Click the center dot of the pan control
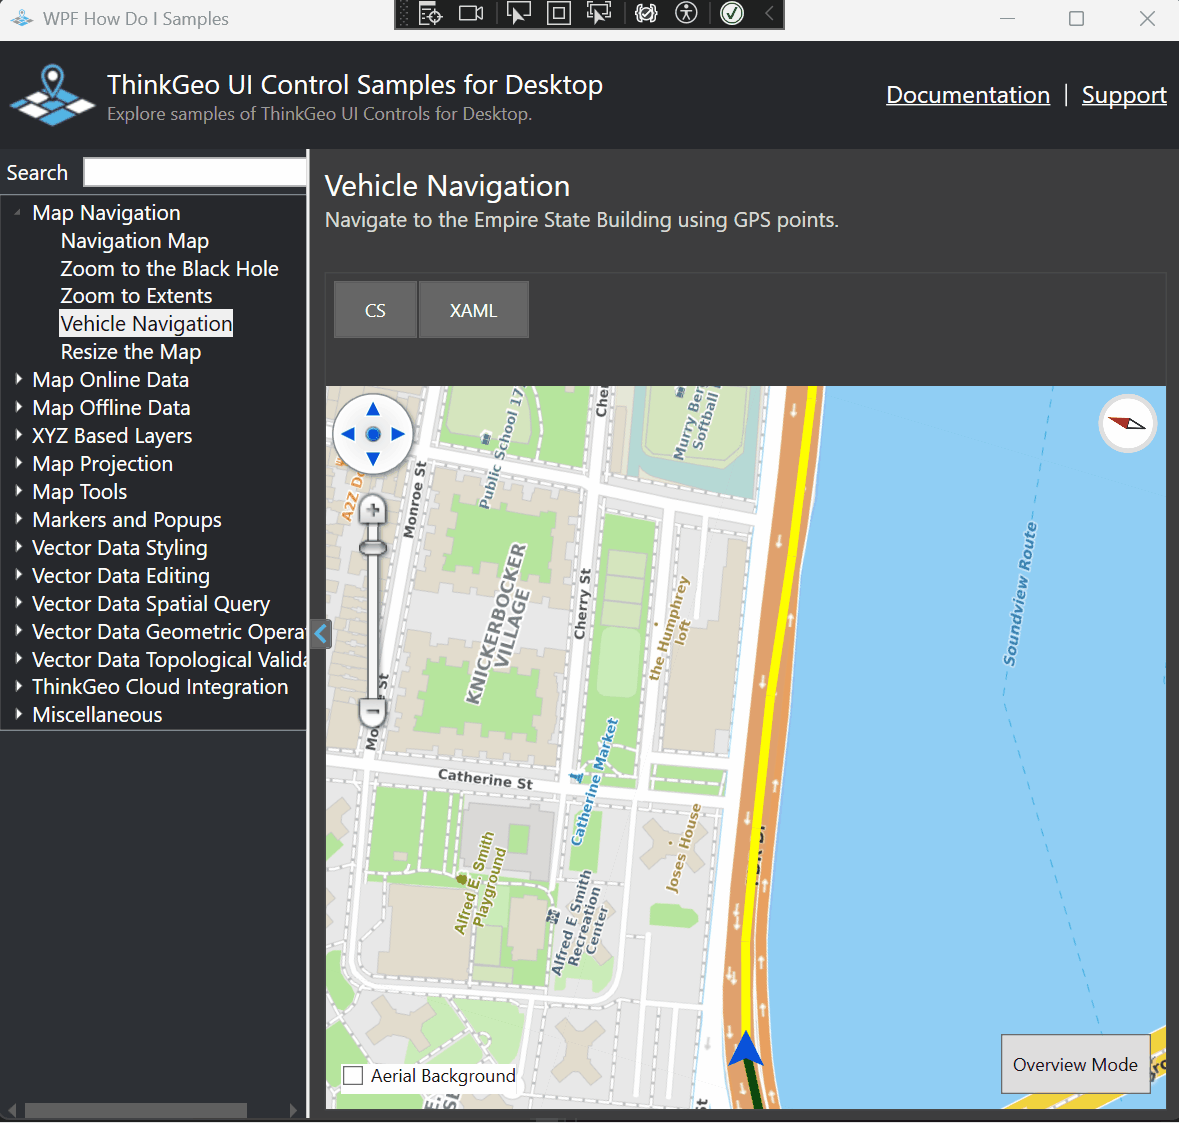 tap(373, 434)
